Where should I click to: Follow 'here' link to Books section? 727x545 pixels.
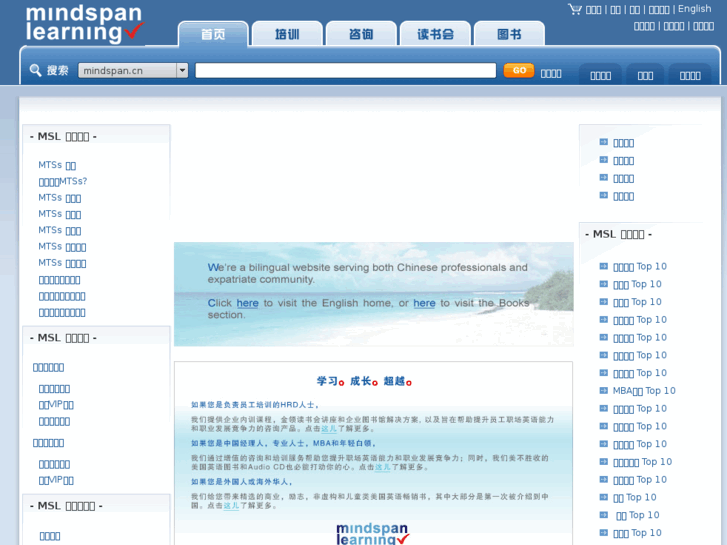tap(424, 303)
